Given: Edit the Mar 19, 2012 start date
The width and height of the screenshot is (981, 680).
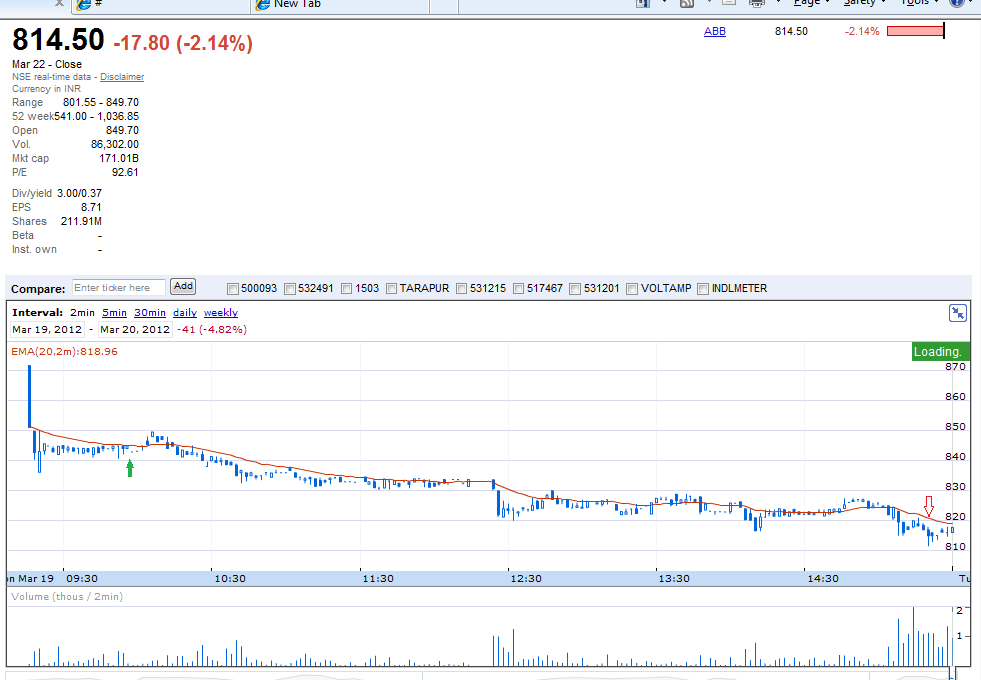Looking at the screenshot, I should point(48,330).
